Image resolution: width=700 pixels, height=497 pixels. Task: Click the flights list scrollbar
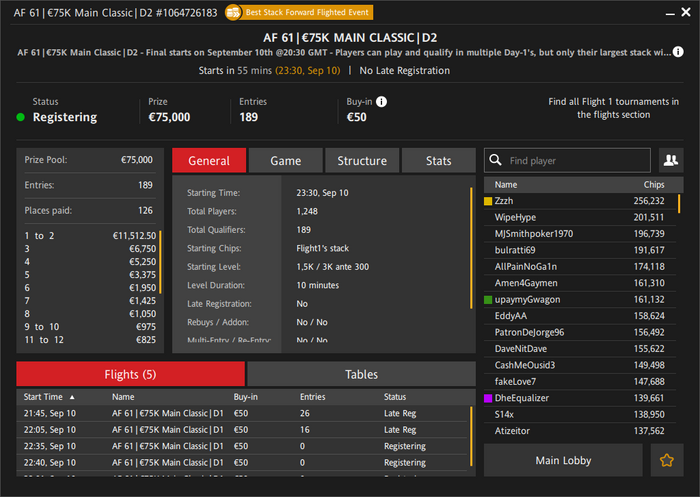(x=471, y=436)
